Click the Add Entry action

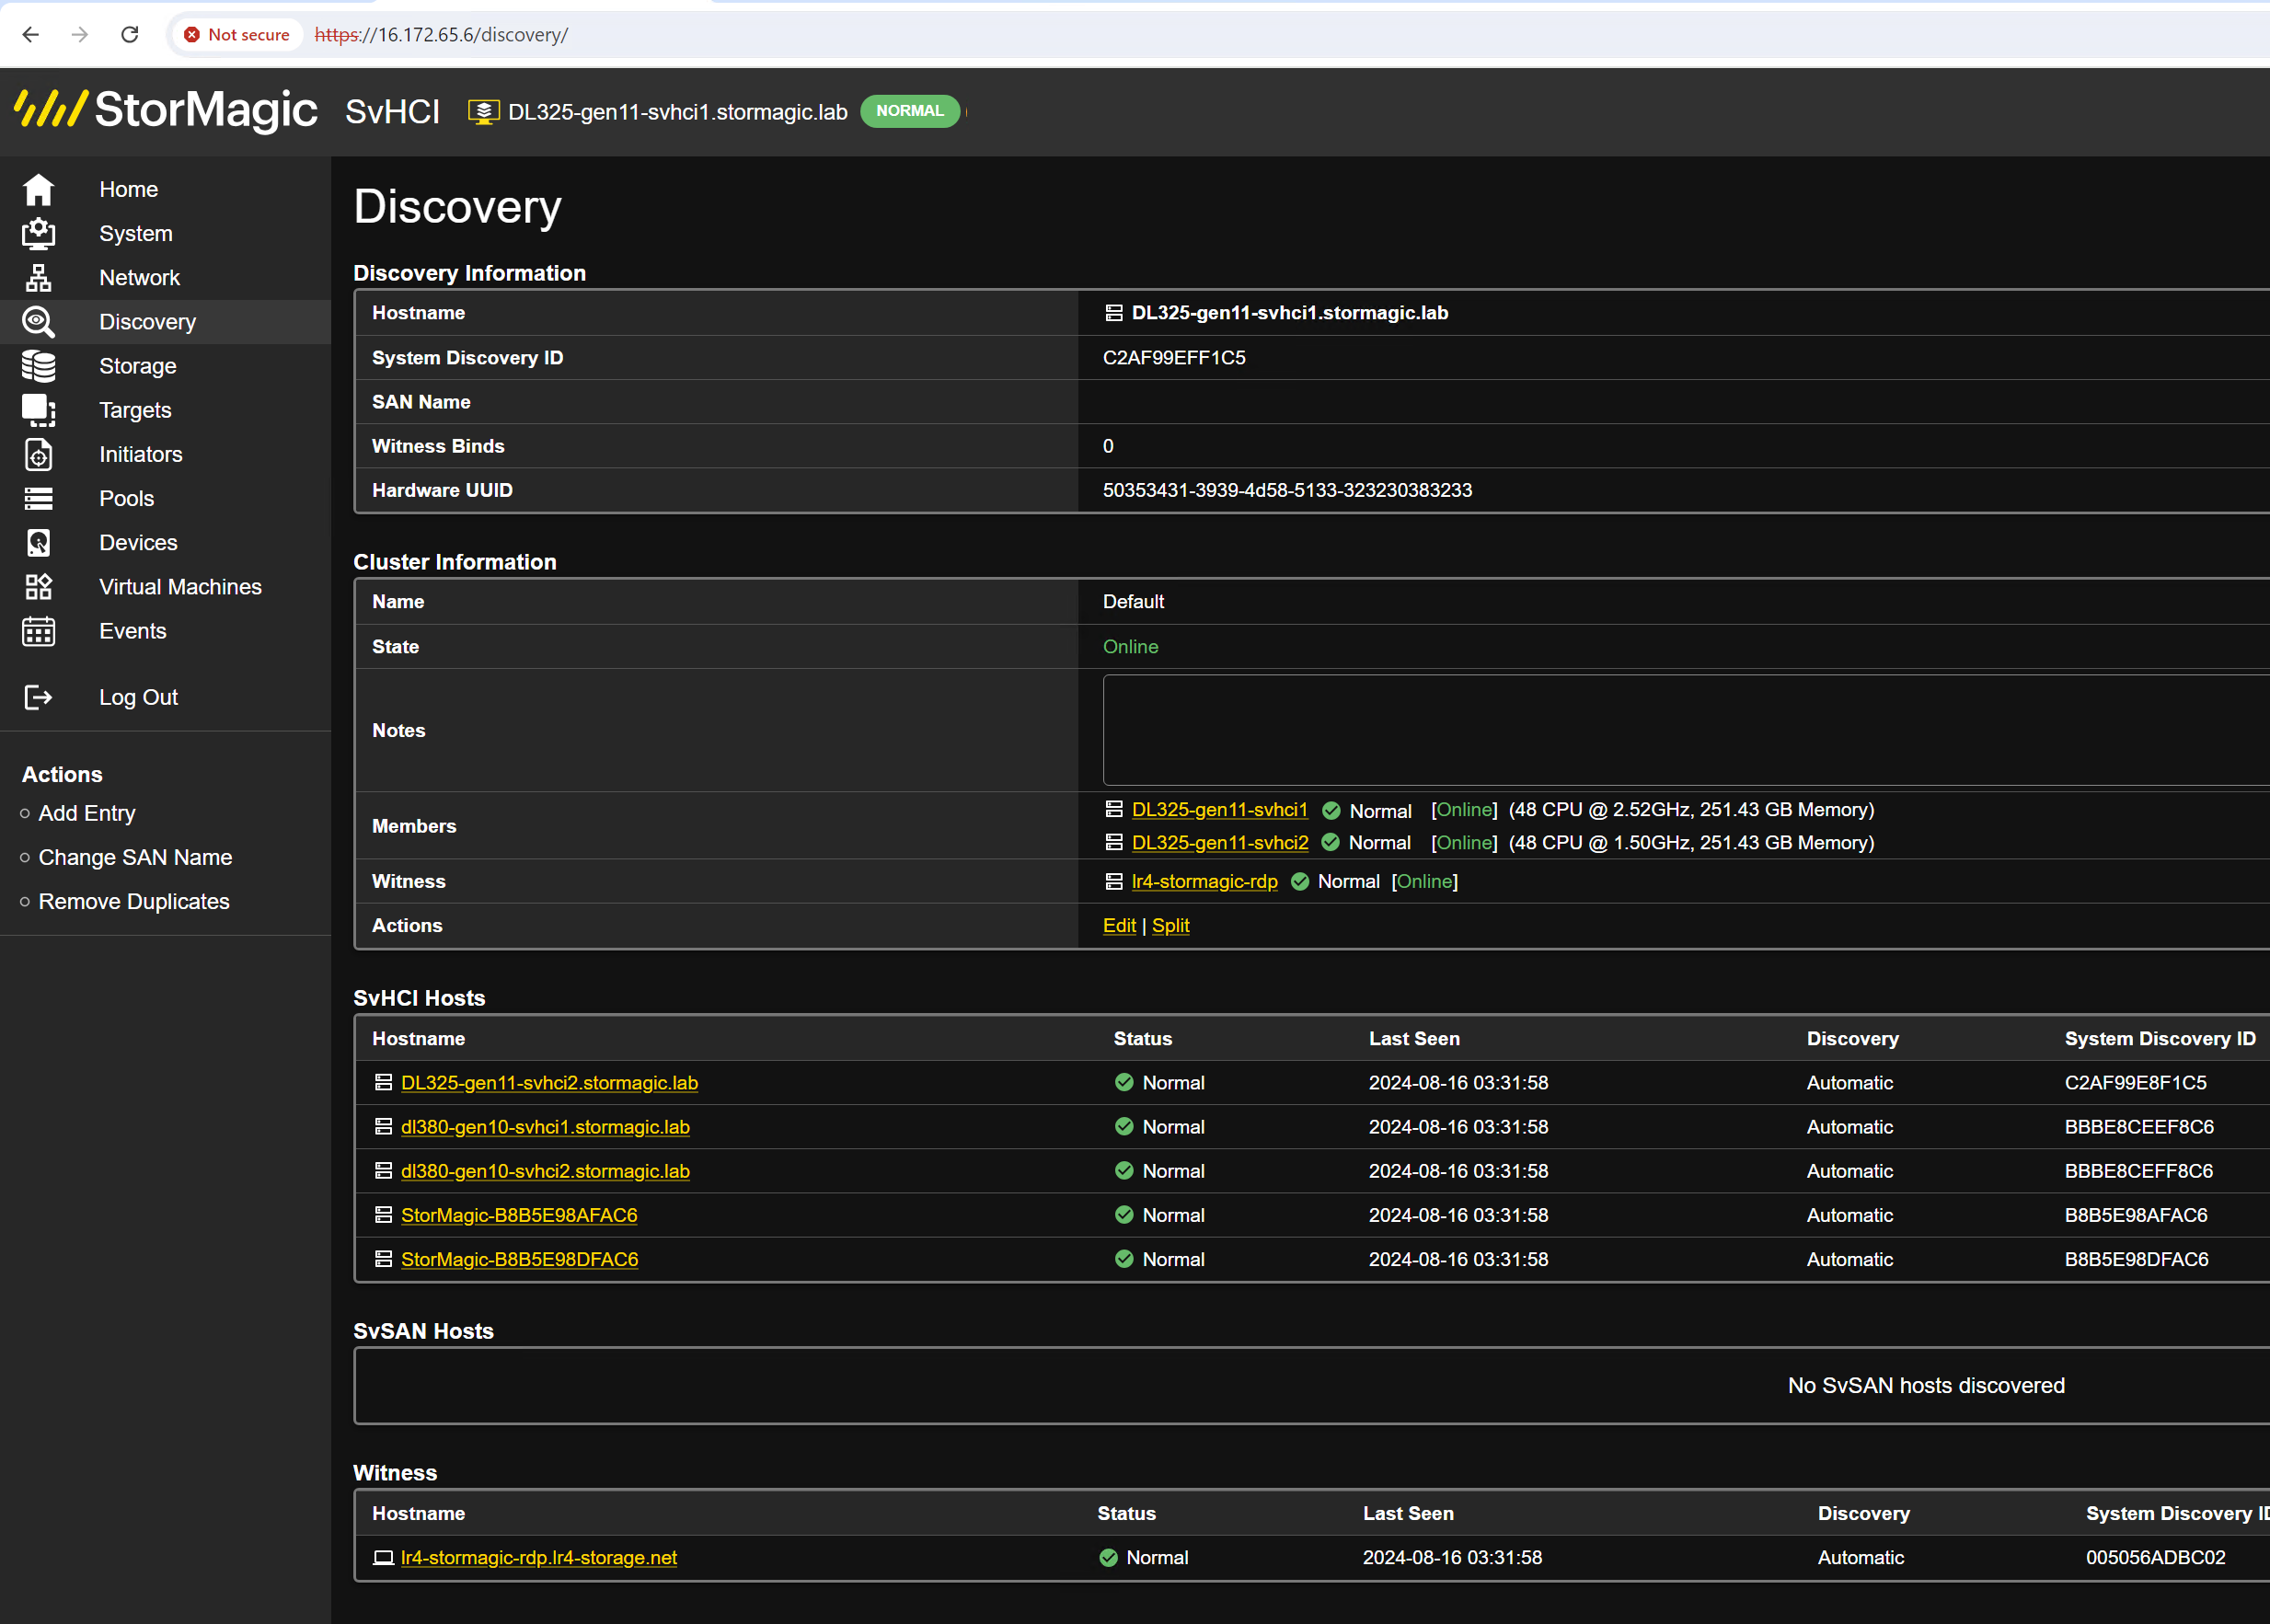[87, 813]
